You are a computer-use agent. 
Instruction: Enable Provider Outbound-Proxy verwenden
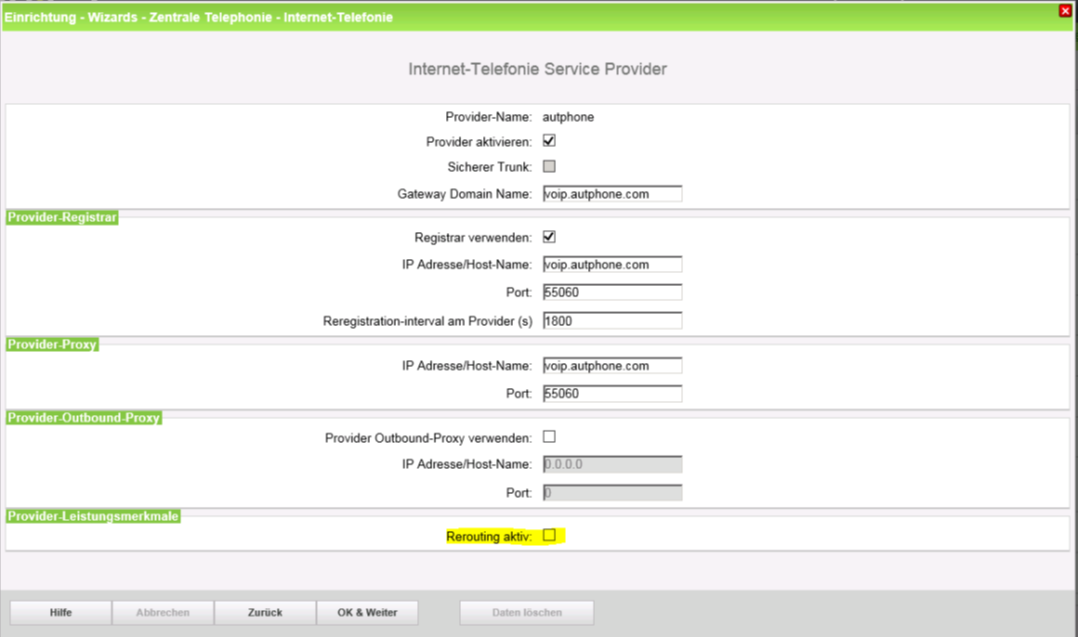(x=549, y=437)
